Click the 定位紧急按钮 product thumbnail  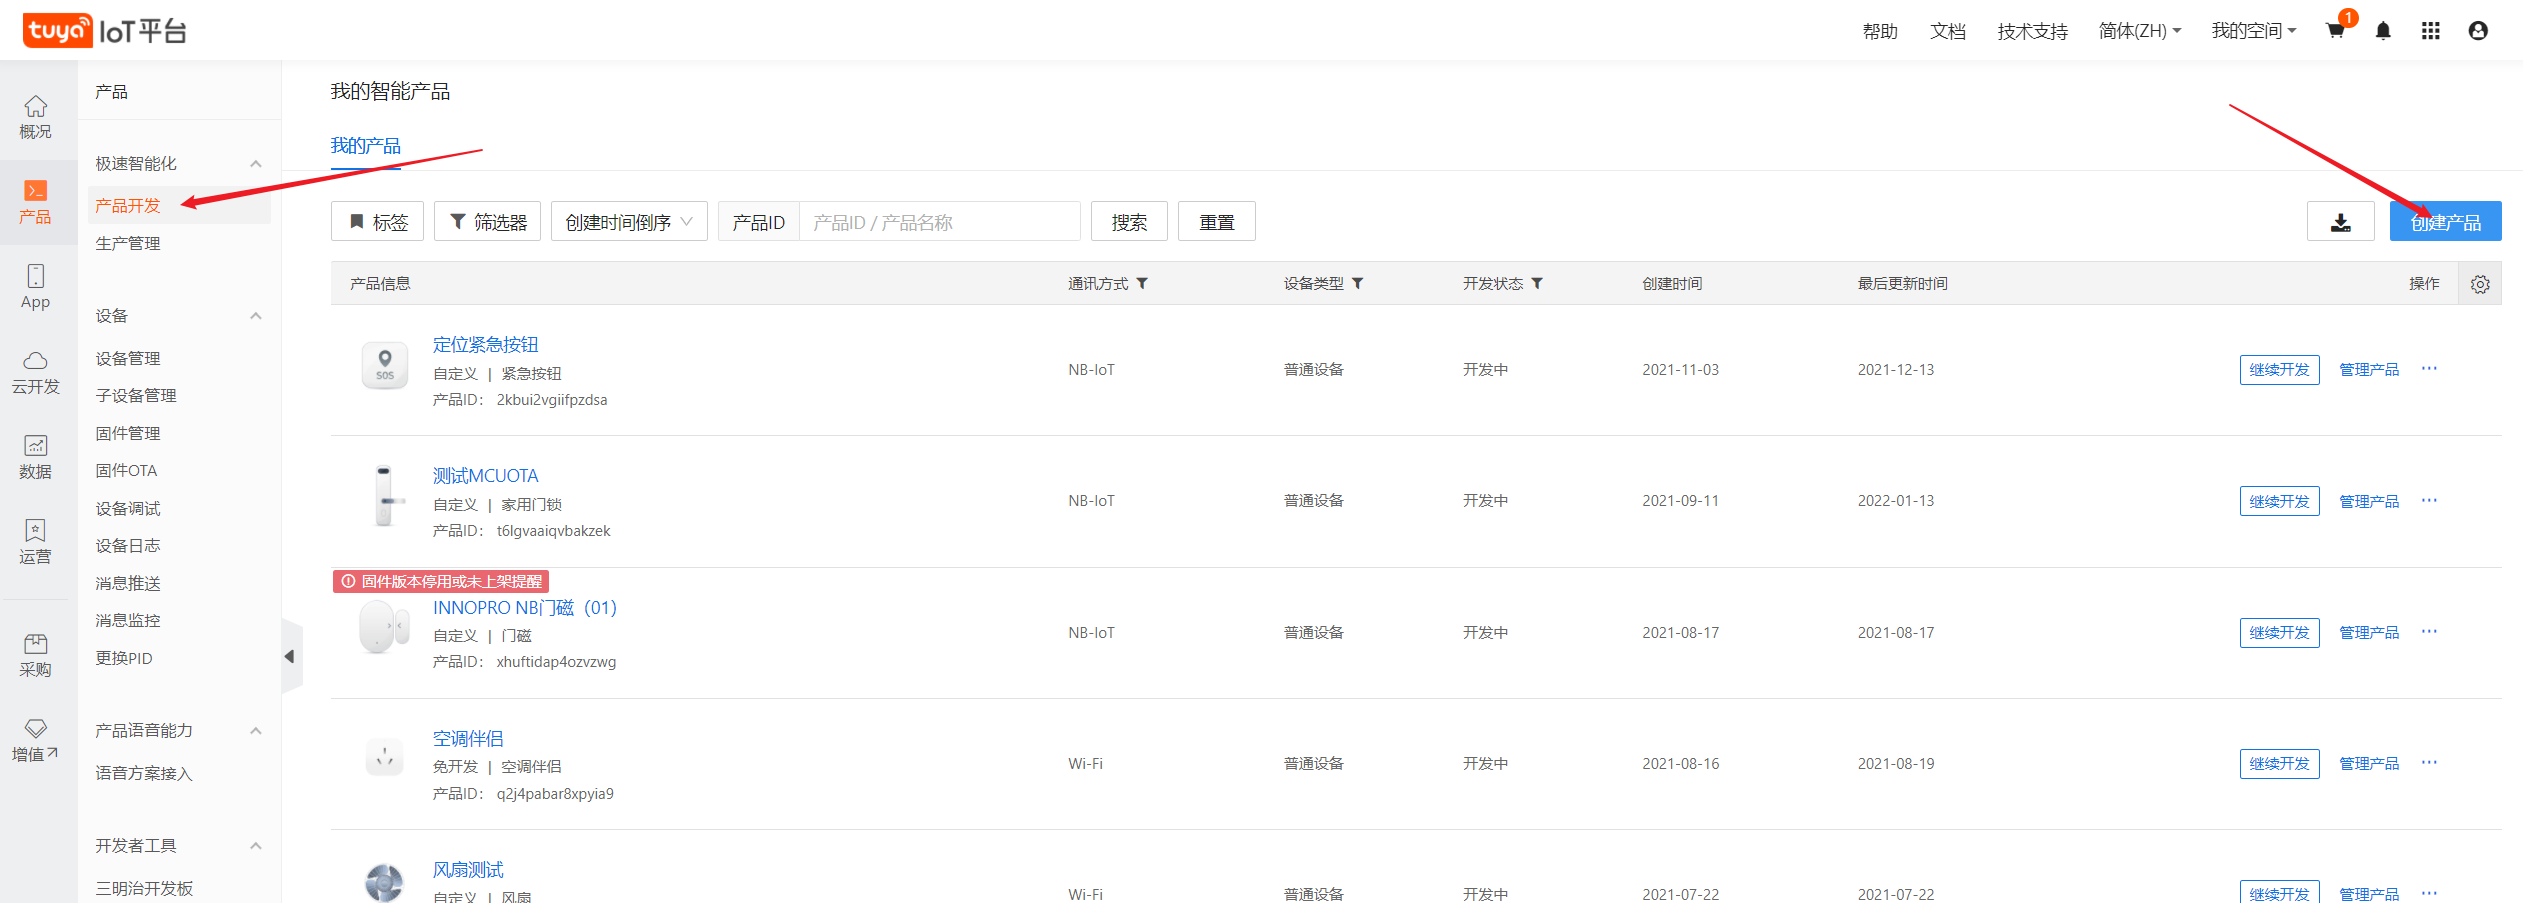pos(384,366)
